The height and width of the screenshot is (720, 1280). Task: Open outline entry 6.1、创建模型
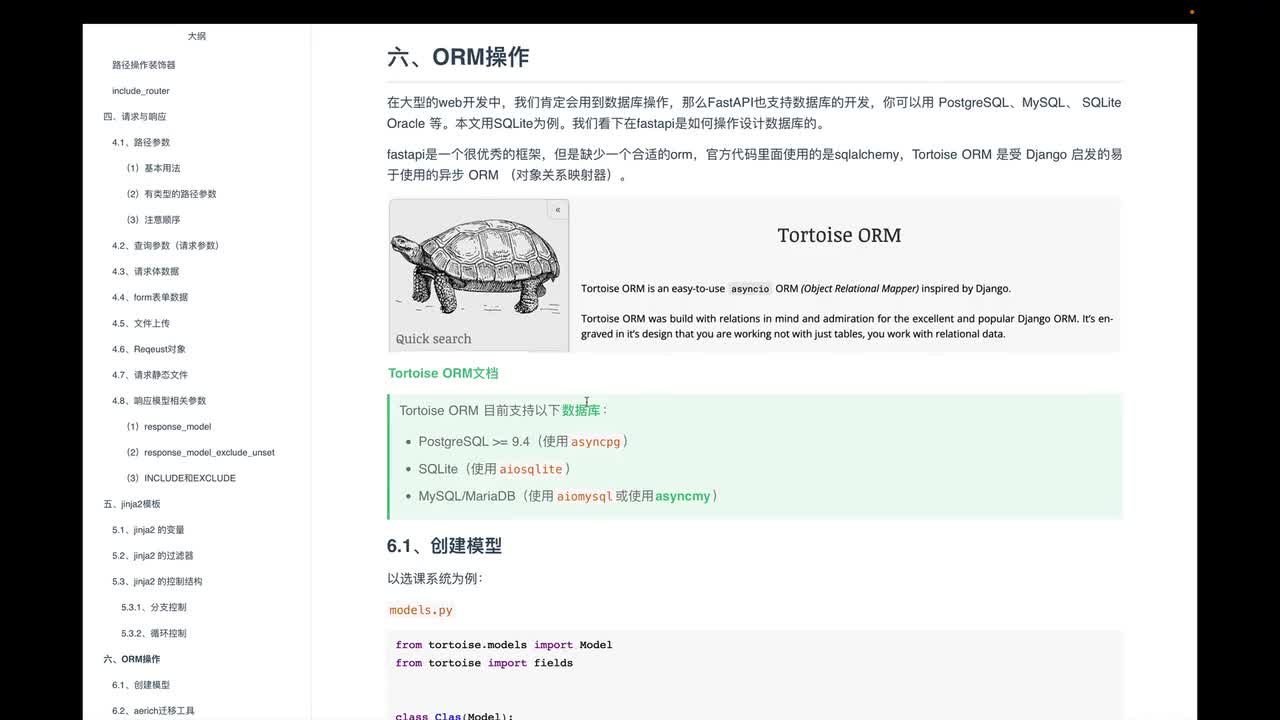[x=141, y=685]
